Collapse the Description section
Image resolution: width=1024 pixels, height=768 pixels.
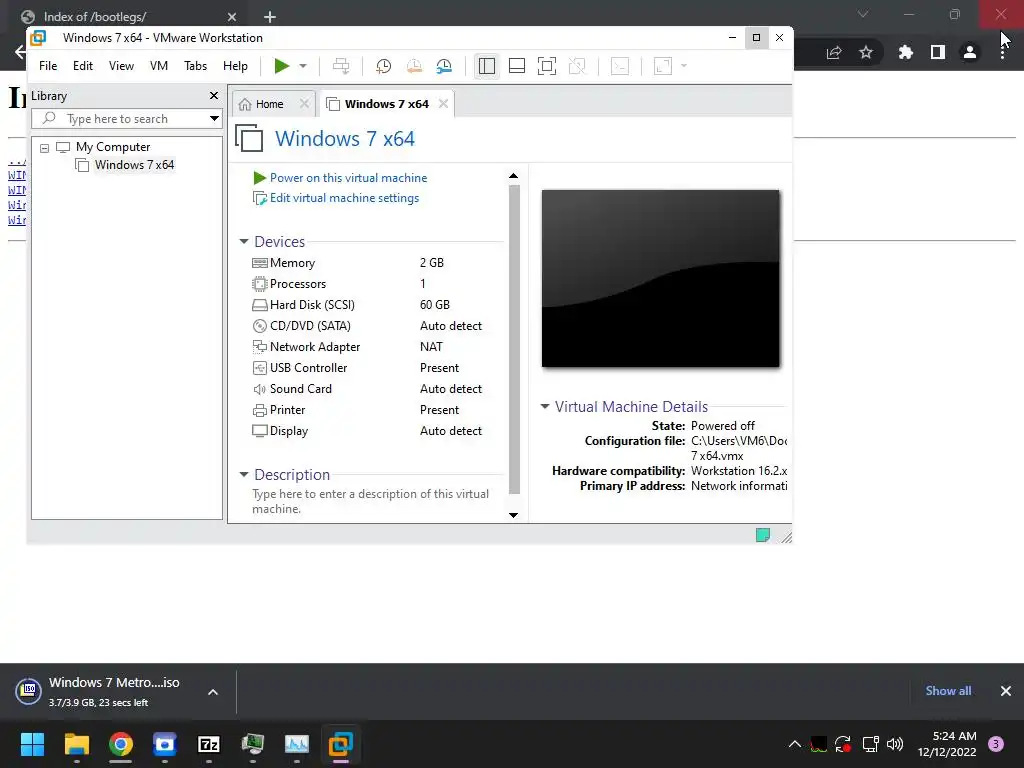tap(244, 475)
